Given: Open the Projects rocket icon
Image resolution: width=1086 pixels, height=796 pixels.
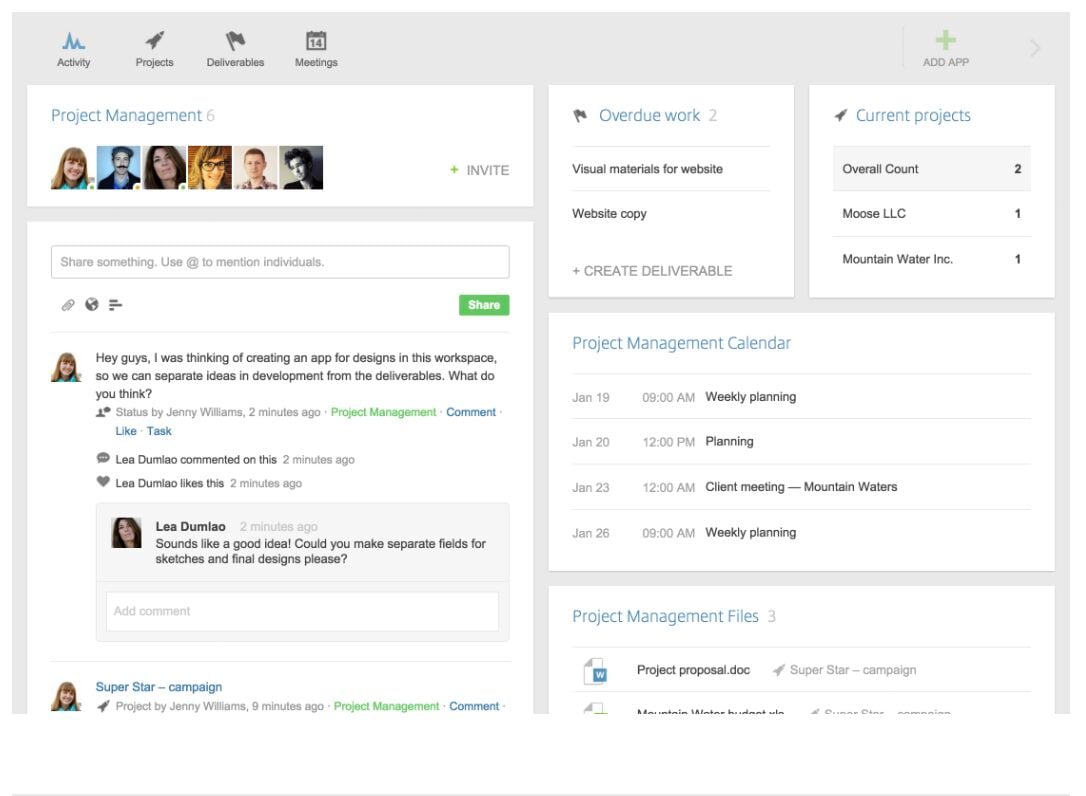Looking at the screenshot, I should [x=154, y=40].
